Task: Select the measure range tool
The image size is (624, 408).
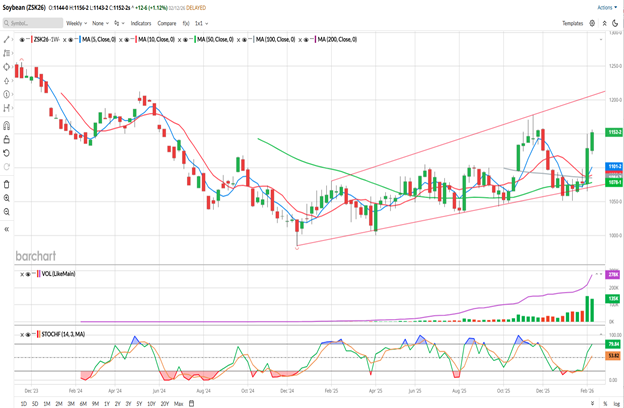Action: click(x=6, y=108)
